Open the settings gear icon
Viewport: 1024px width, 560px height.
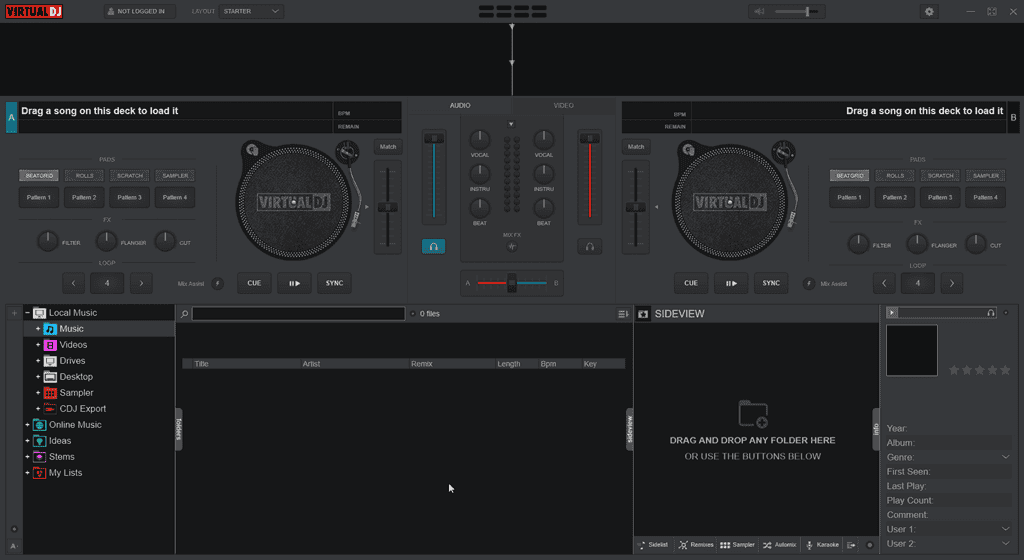point(929,11)
